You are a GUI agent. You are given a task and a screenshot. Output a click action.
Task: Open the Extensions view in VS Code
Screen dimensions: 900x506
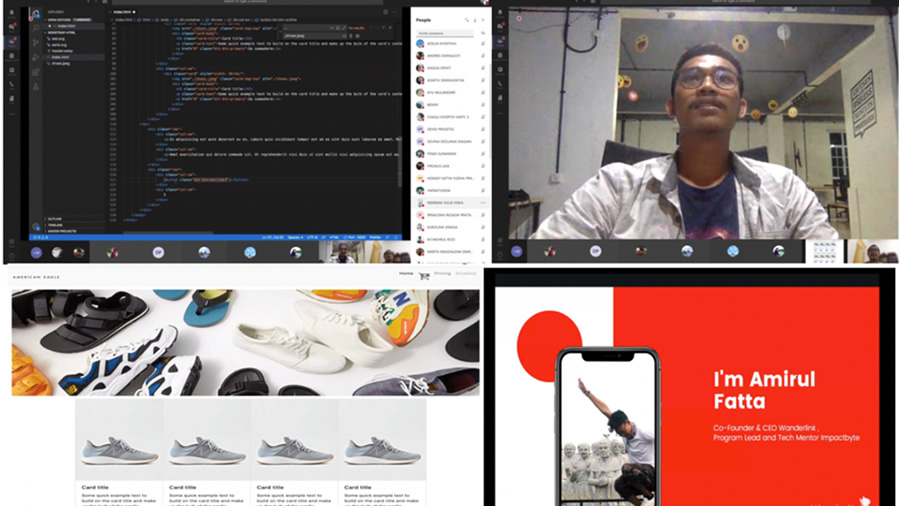tap(36, 69)
